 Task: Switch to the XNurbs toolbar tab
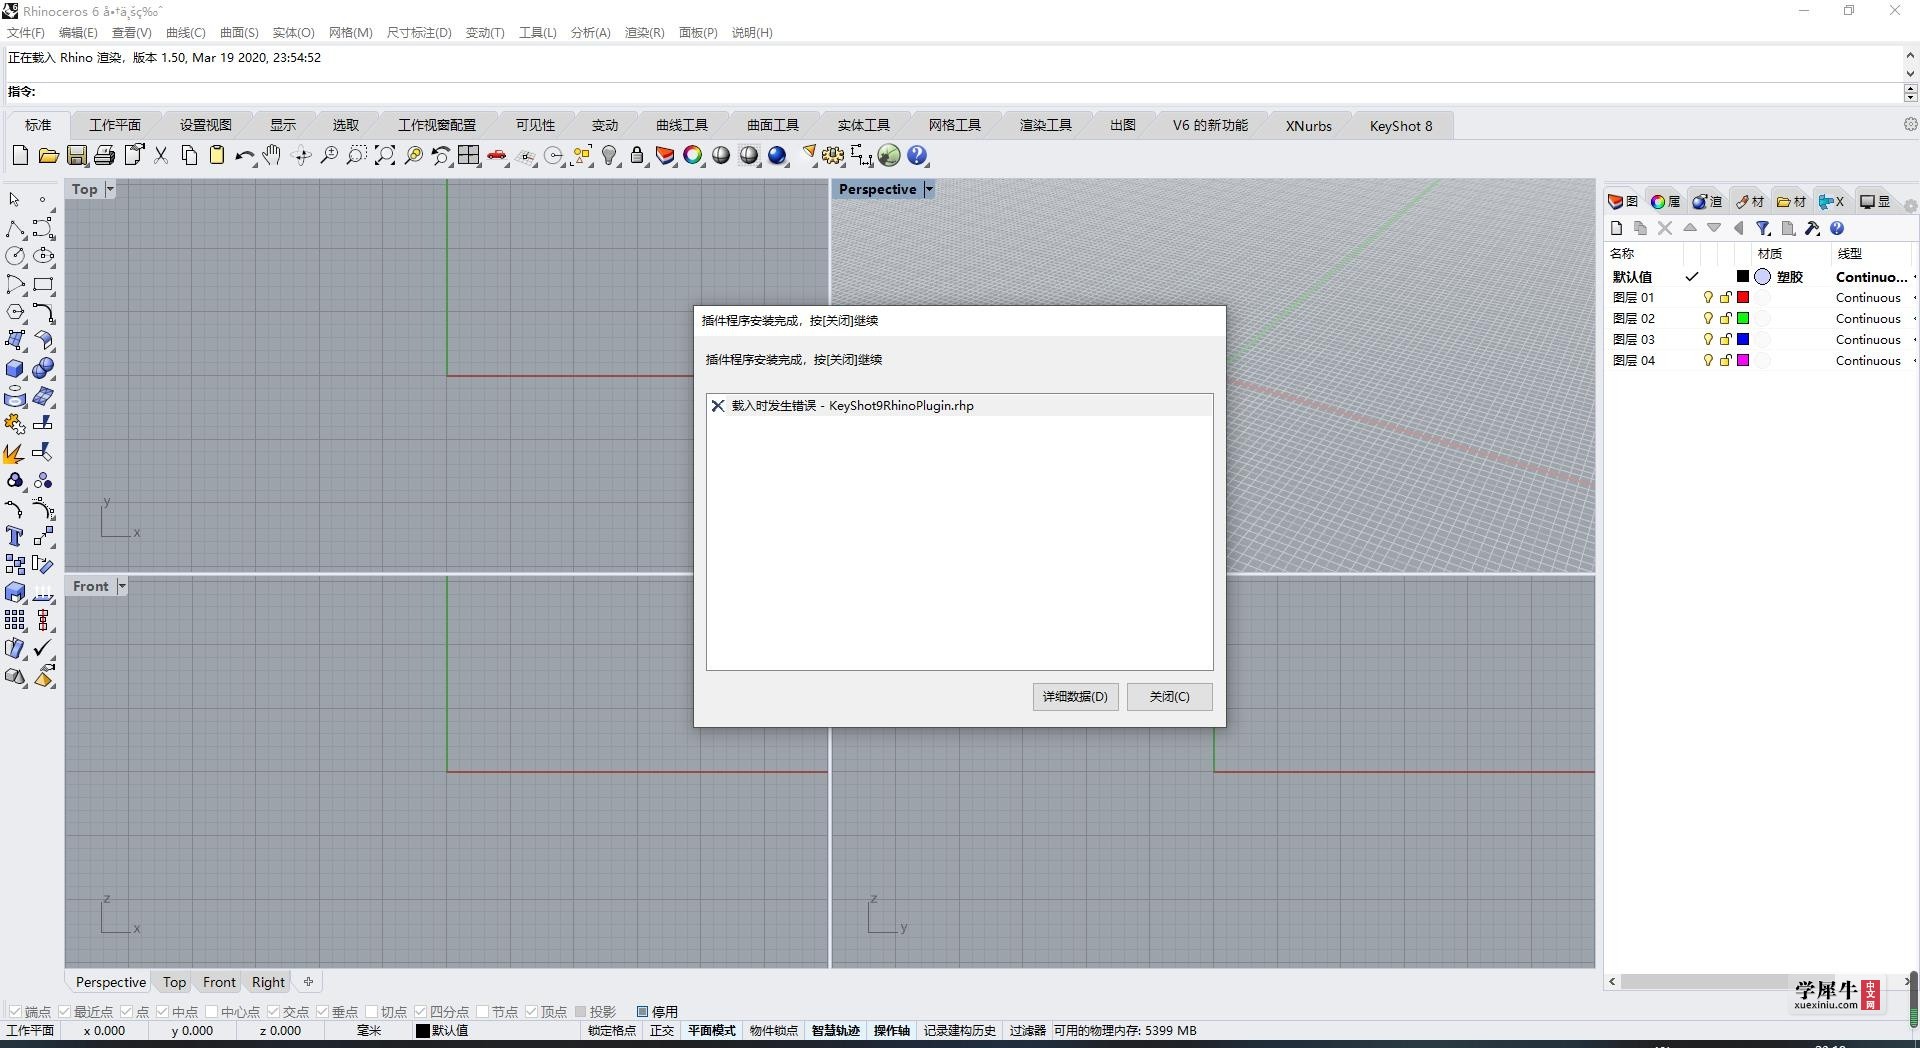coord(1309,125)
